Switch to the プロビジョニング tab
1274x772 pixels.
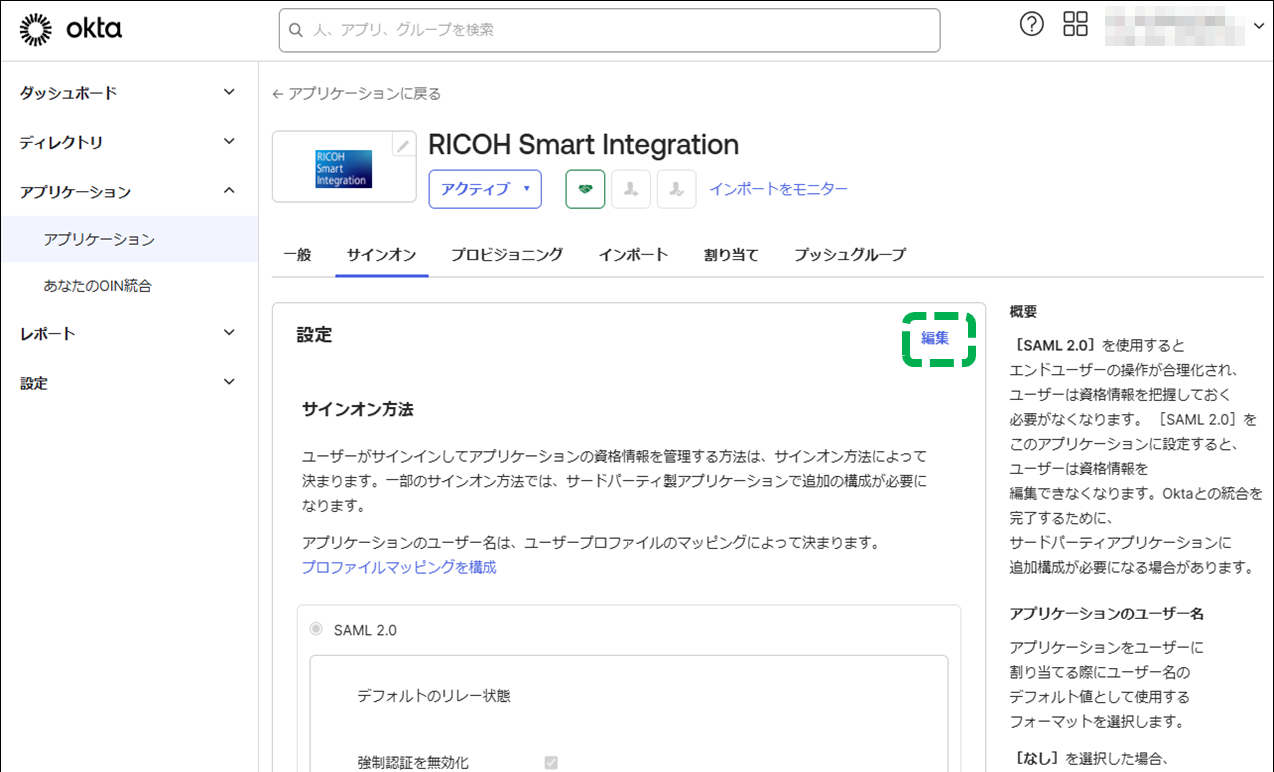[x=507, y=254]
